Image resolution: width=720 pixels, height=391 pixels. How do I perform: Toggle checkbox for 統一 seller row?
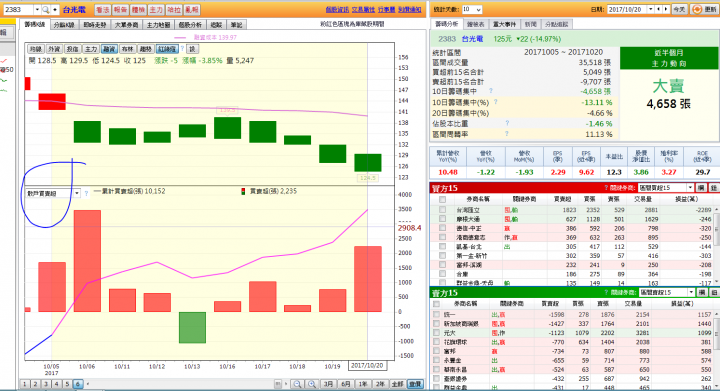coord(437,314)
